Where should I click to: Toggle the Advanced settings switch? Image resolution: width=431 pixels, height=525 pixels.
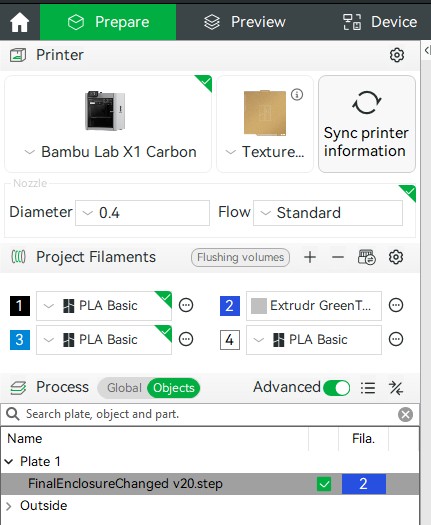[x=337, y=388]
